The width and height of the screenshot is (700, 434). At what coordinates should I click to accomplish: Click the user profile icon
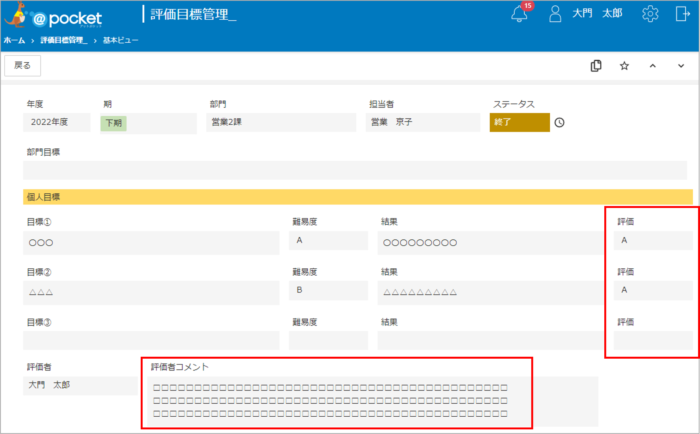[x=555, y=14]
